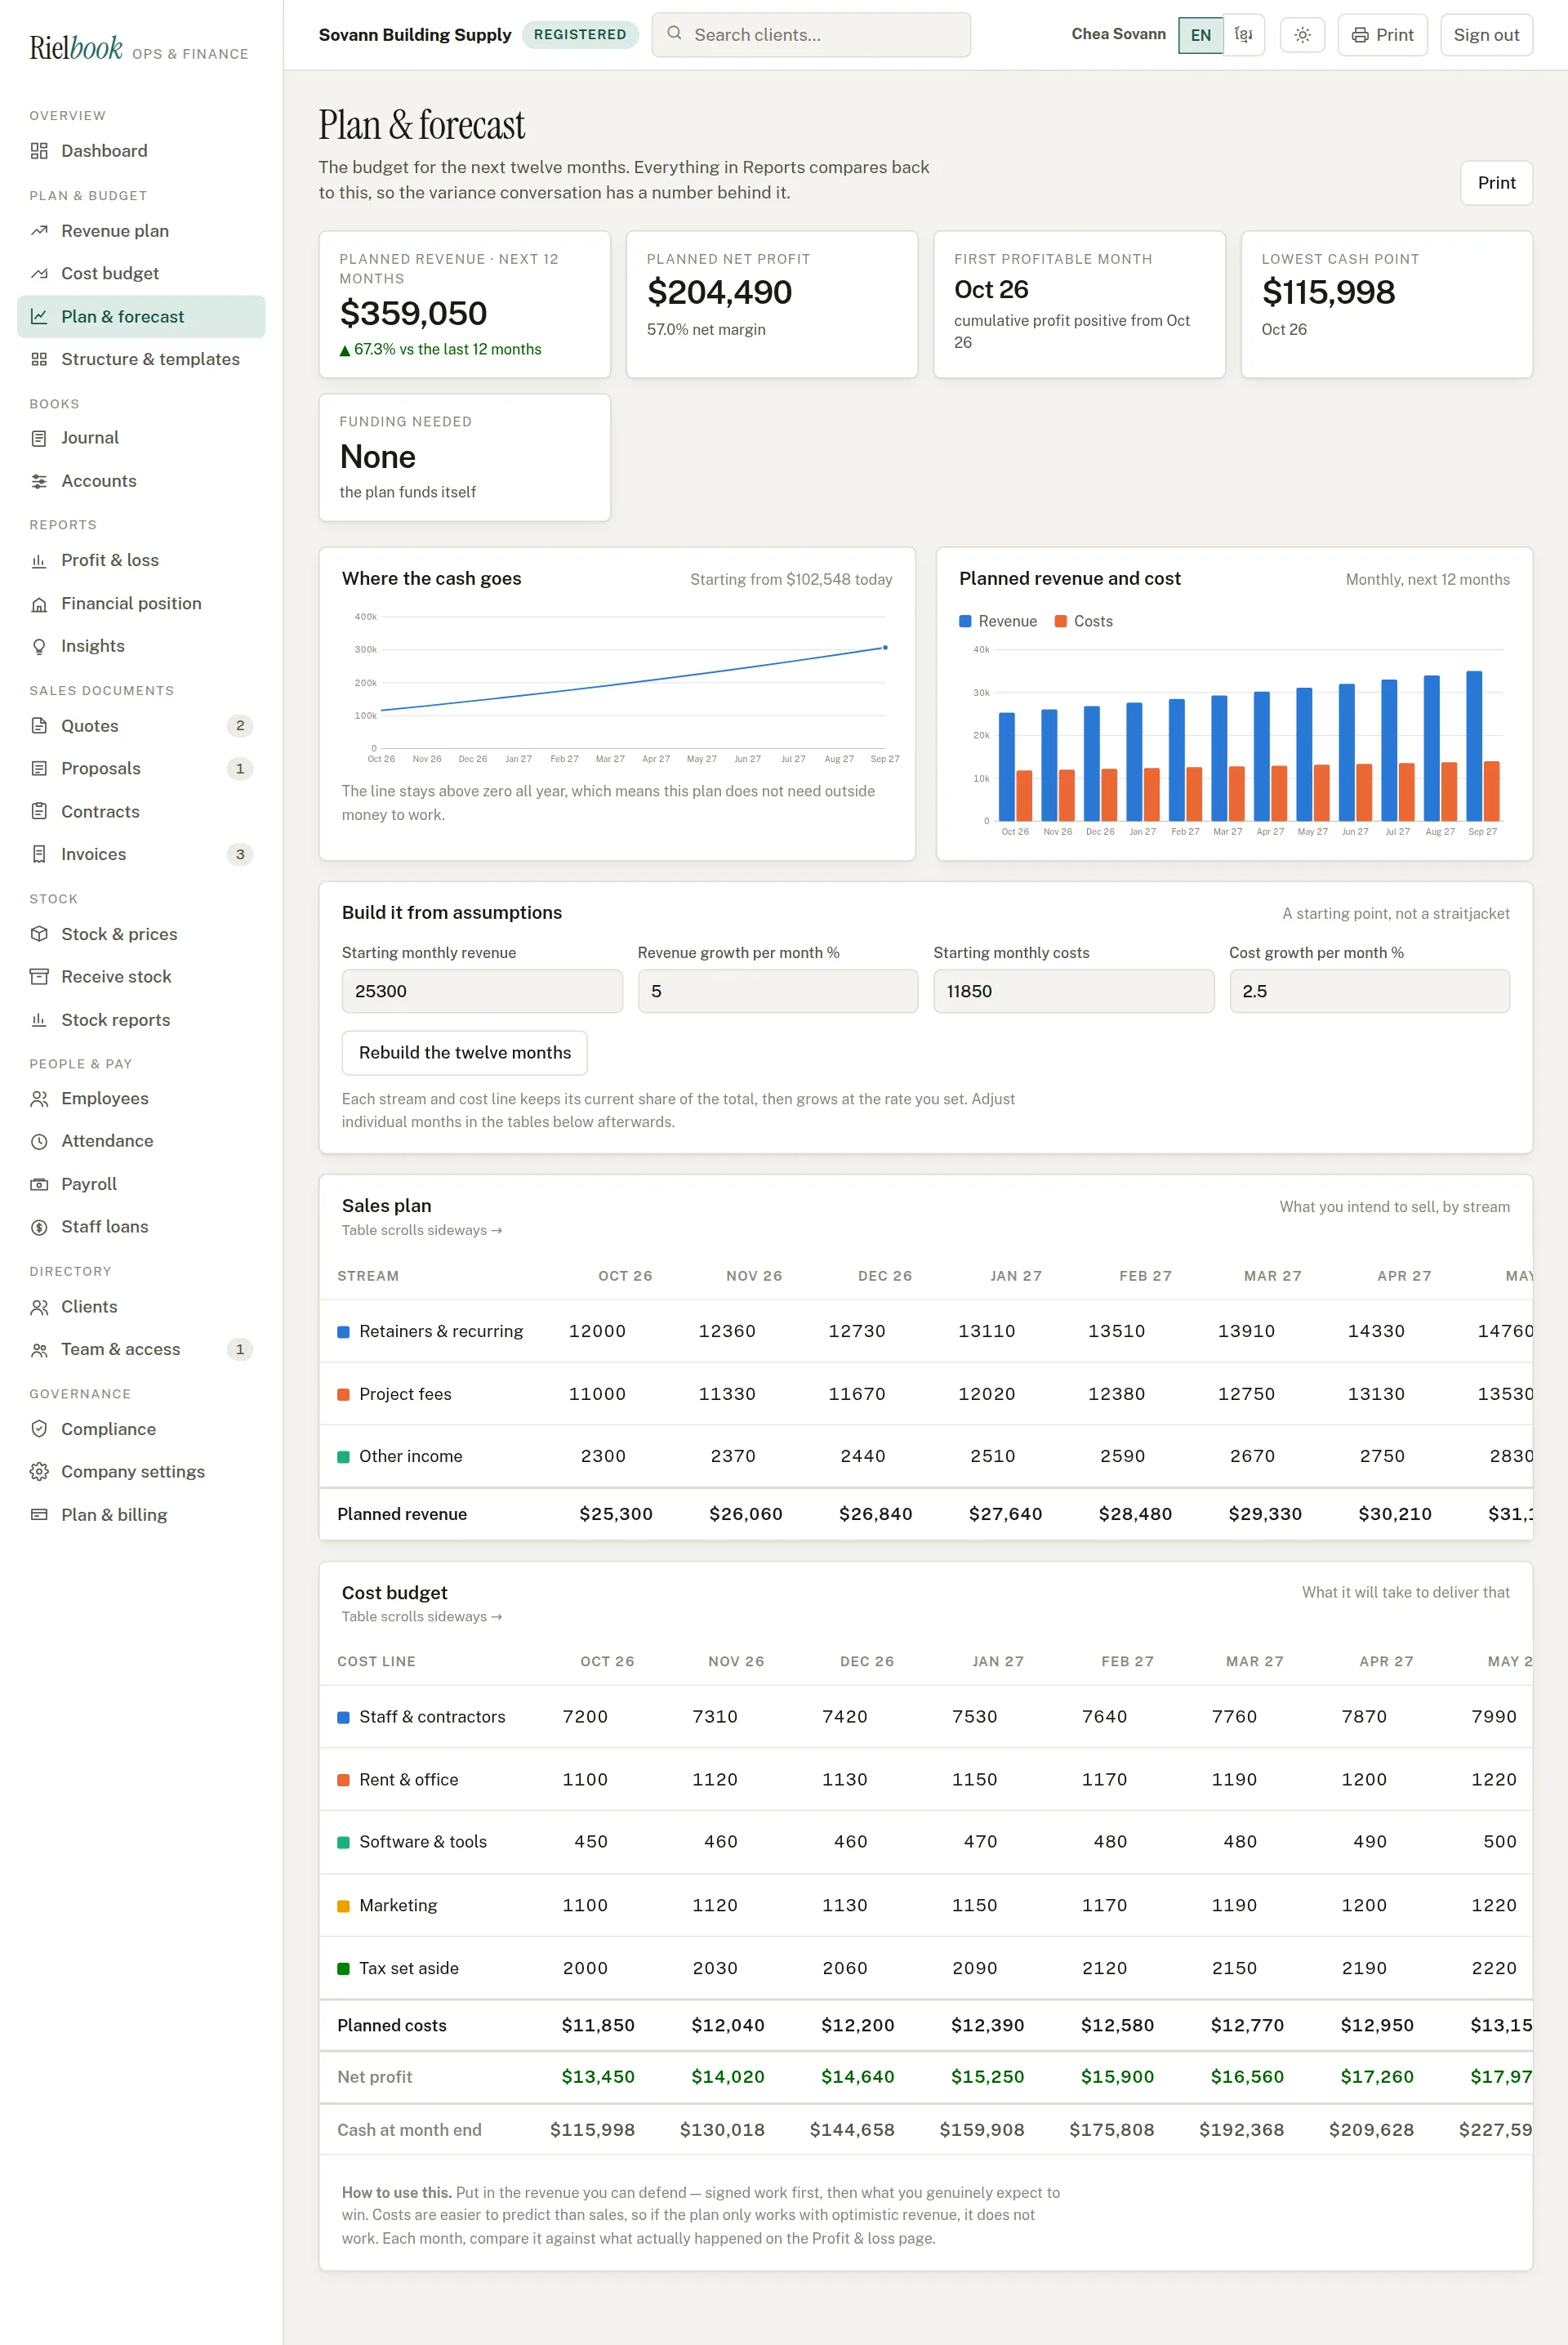Open the Revenue plan page
Screen dimensions: 1568x2345
pyautogui.click(x=141, y=231)
